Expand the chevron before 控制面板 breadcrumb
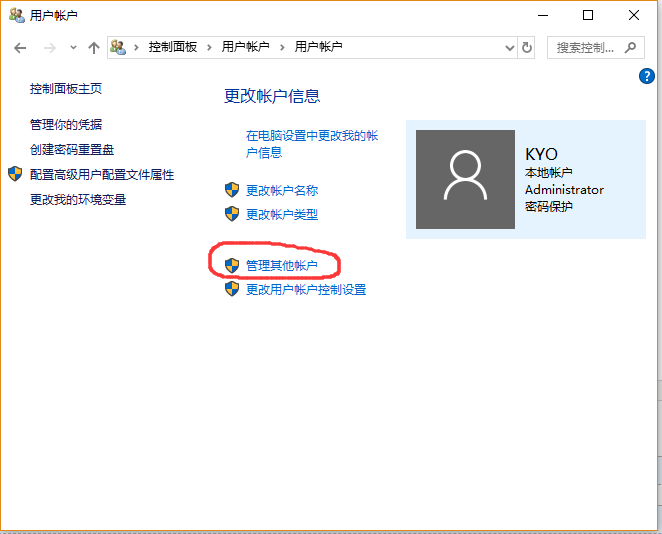 coord(136,47)
